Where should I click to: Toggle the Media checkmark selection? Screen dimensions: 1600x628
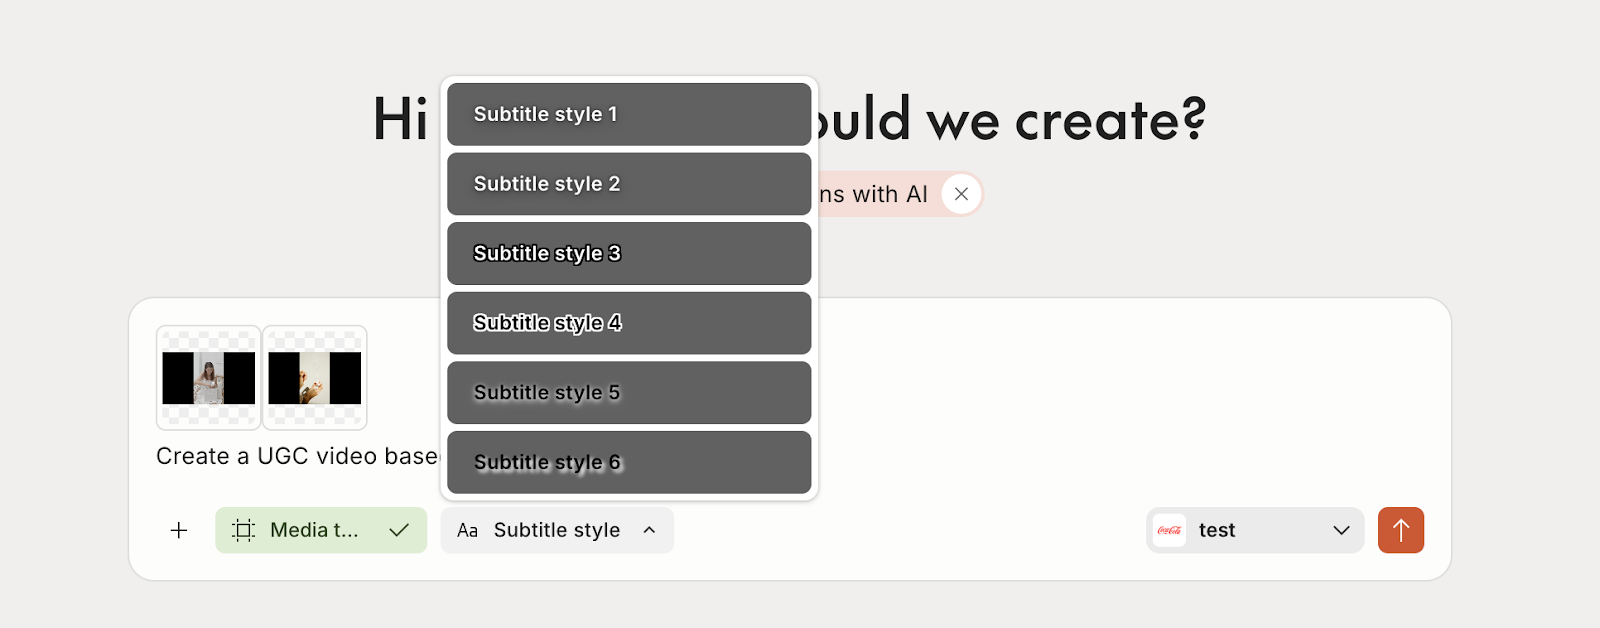coord(399,530)
